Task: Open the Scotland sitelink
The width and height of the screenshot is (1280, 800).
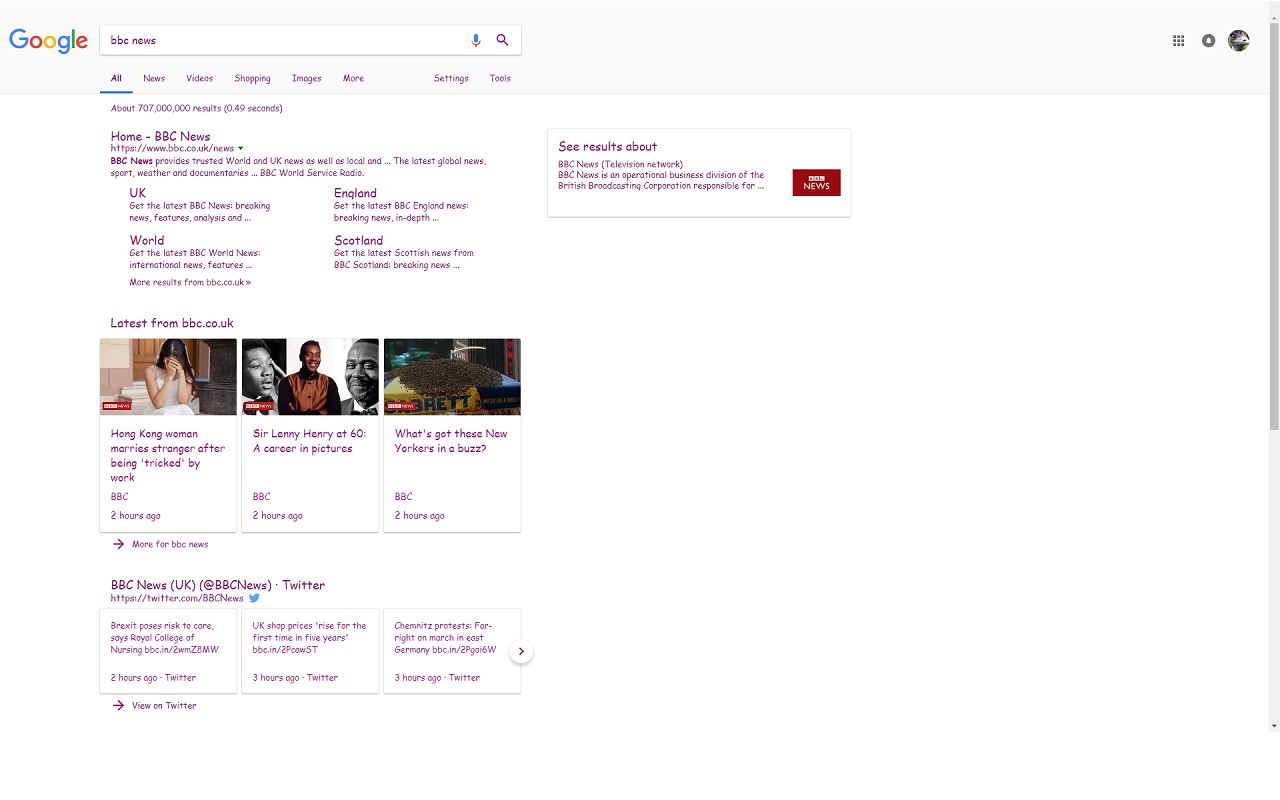Action: (358, 240)
